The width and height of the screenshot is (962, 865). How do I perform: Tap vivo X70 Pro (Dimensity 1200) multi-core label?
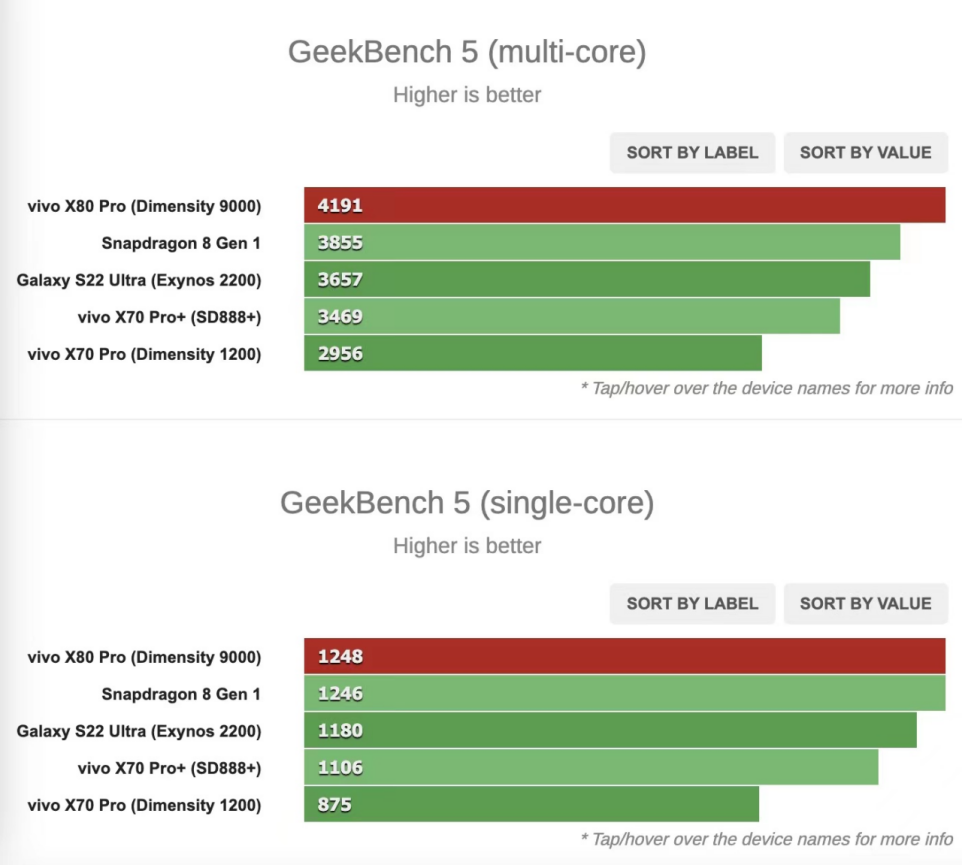(x=144, y=355)
